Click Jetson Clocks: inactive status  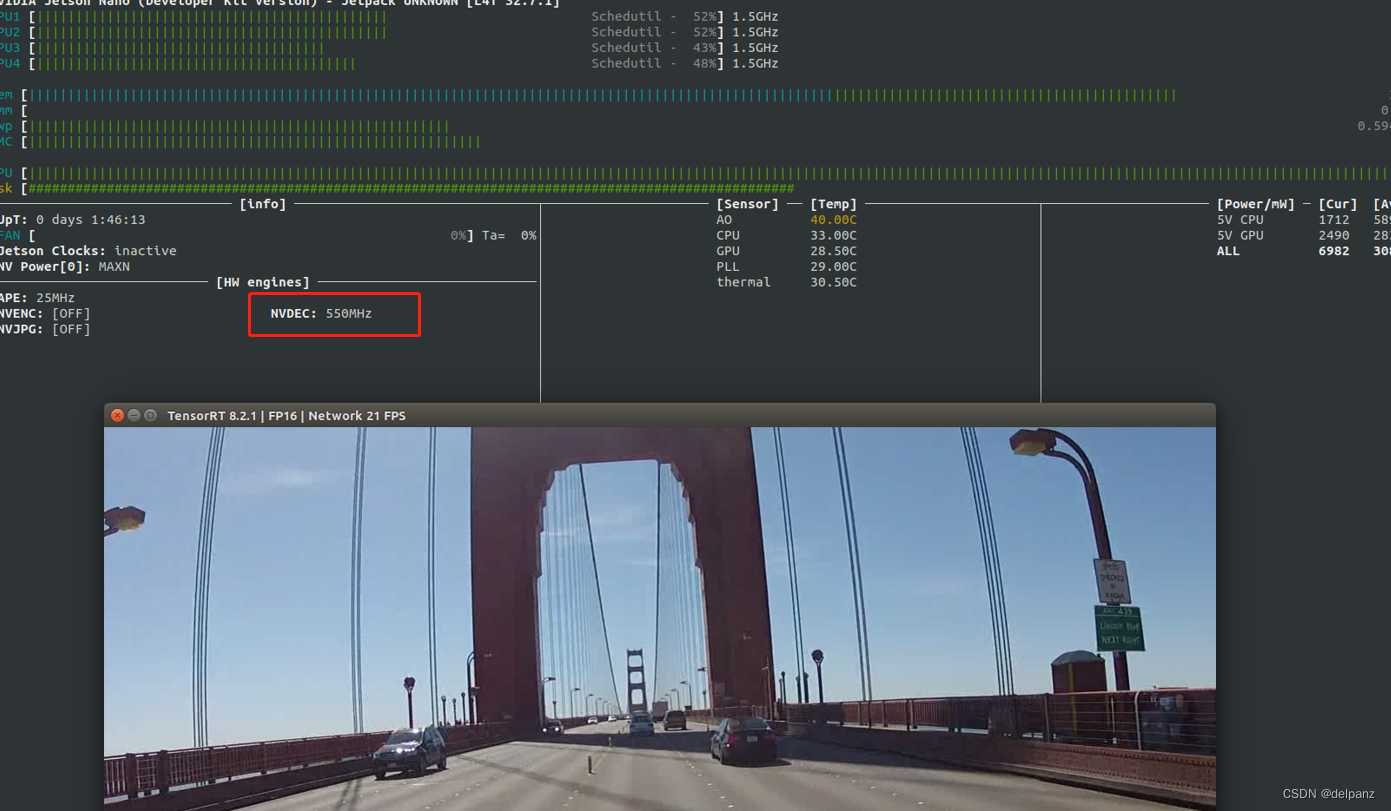pyautogui.click(x=88, y=251)
